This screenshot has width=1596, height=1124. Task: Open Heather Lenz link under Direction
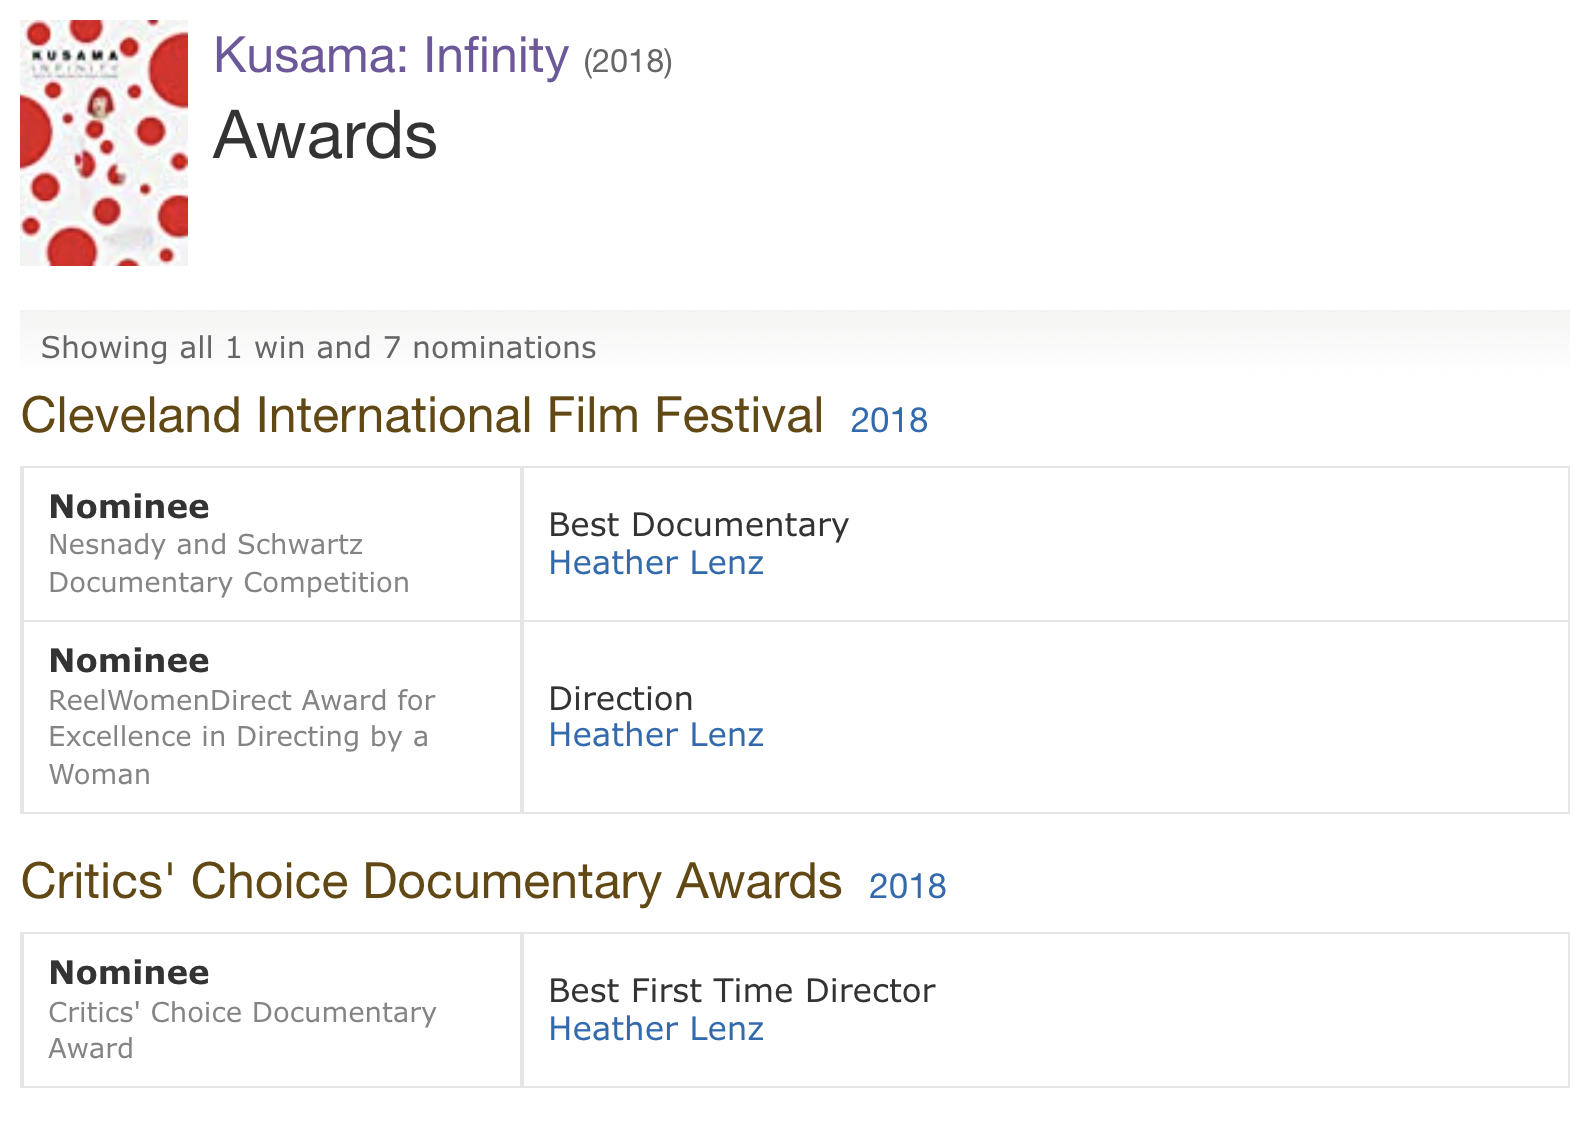pyautogui.click(x=656, y=735)
